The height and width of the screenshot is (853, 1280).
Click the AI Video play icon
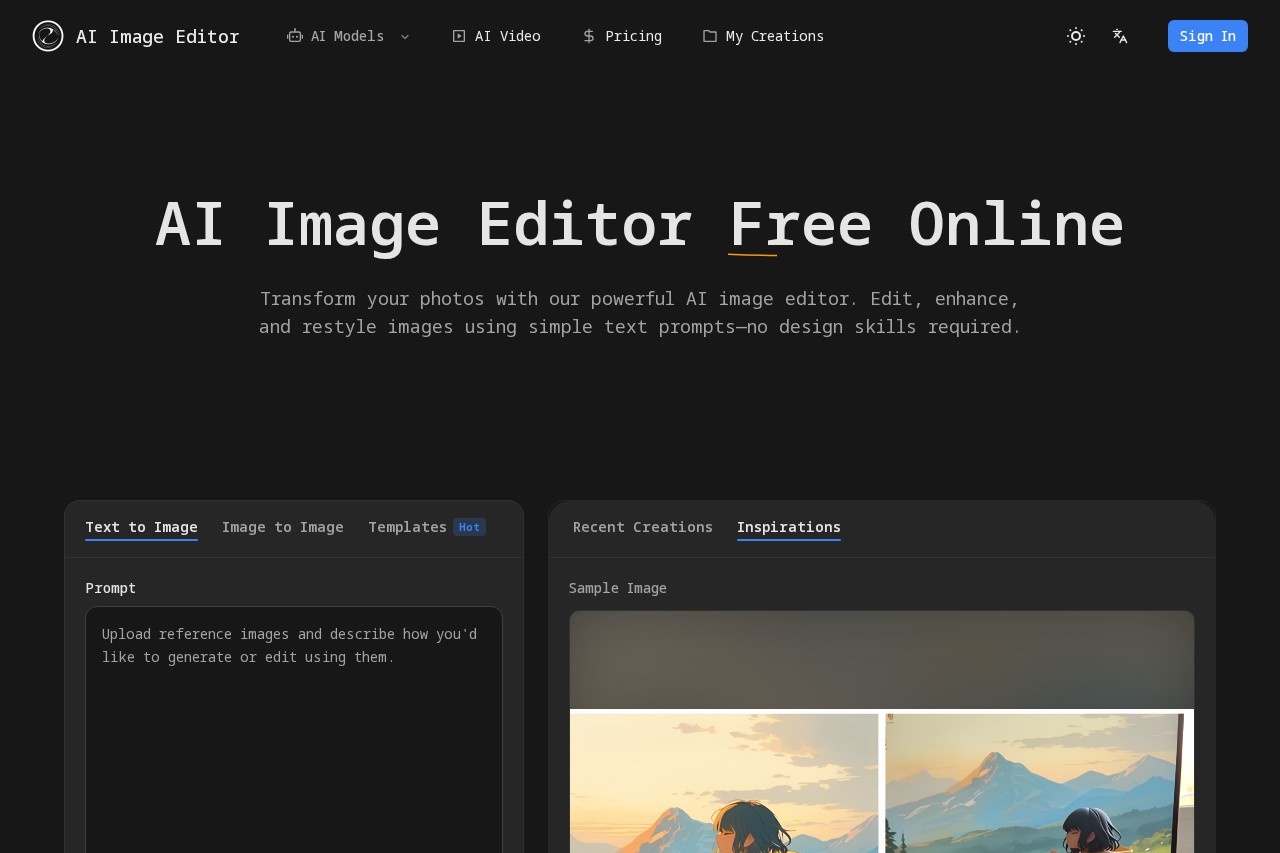point(458,36)
